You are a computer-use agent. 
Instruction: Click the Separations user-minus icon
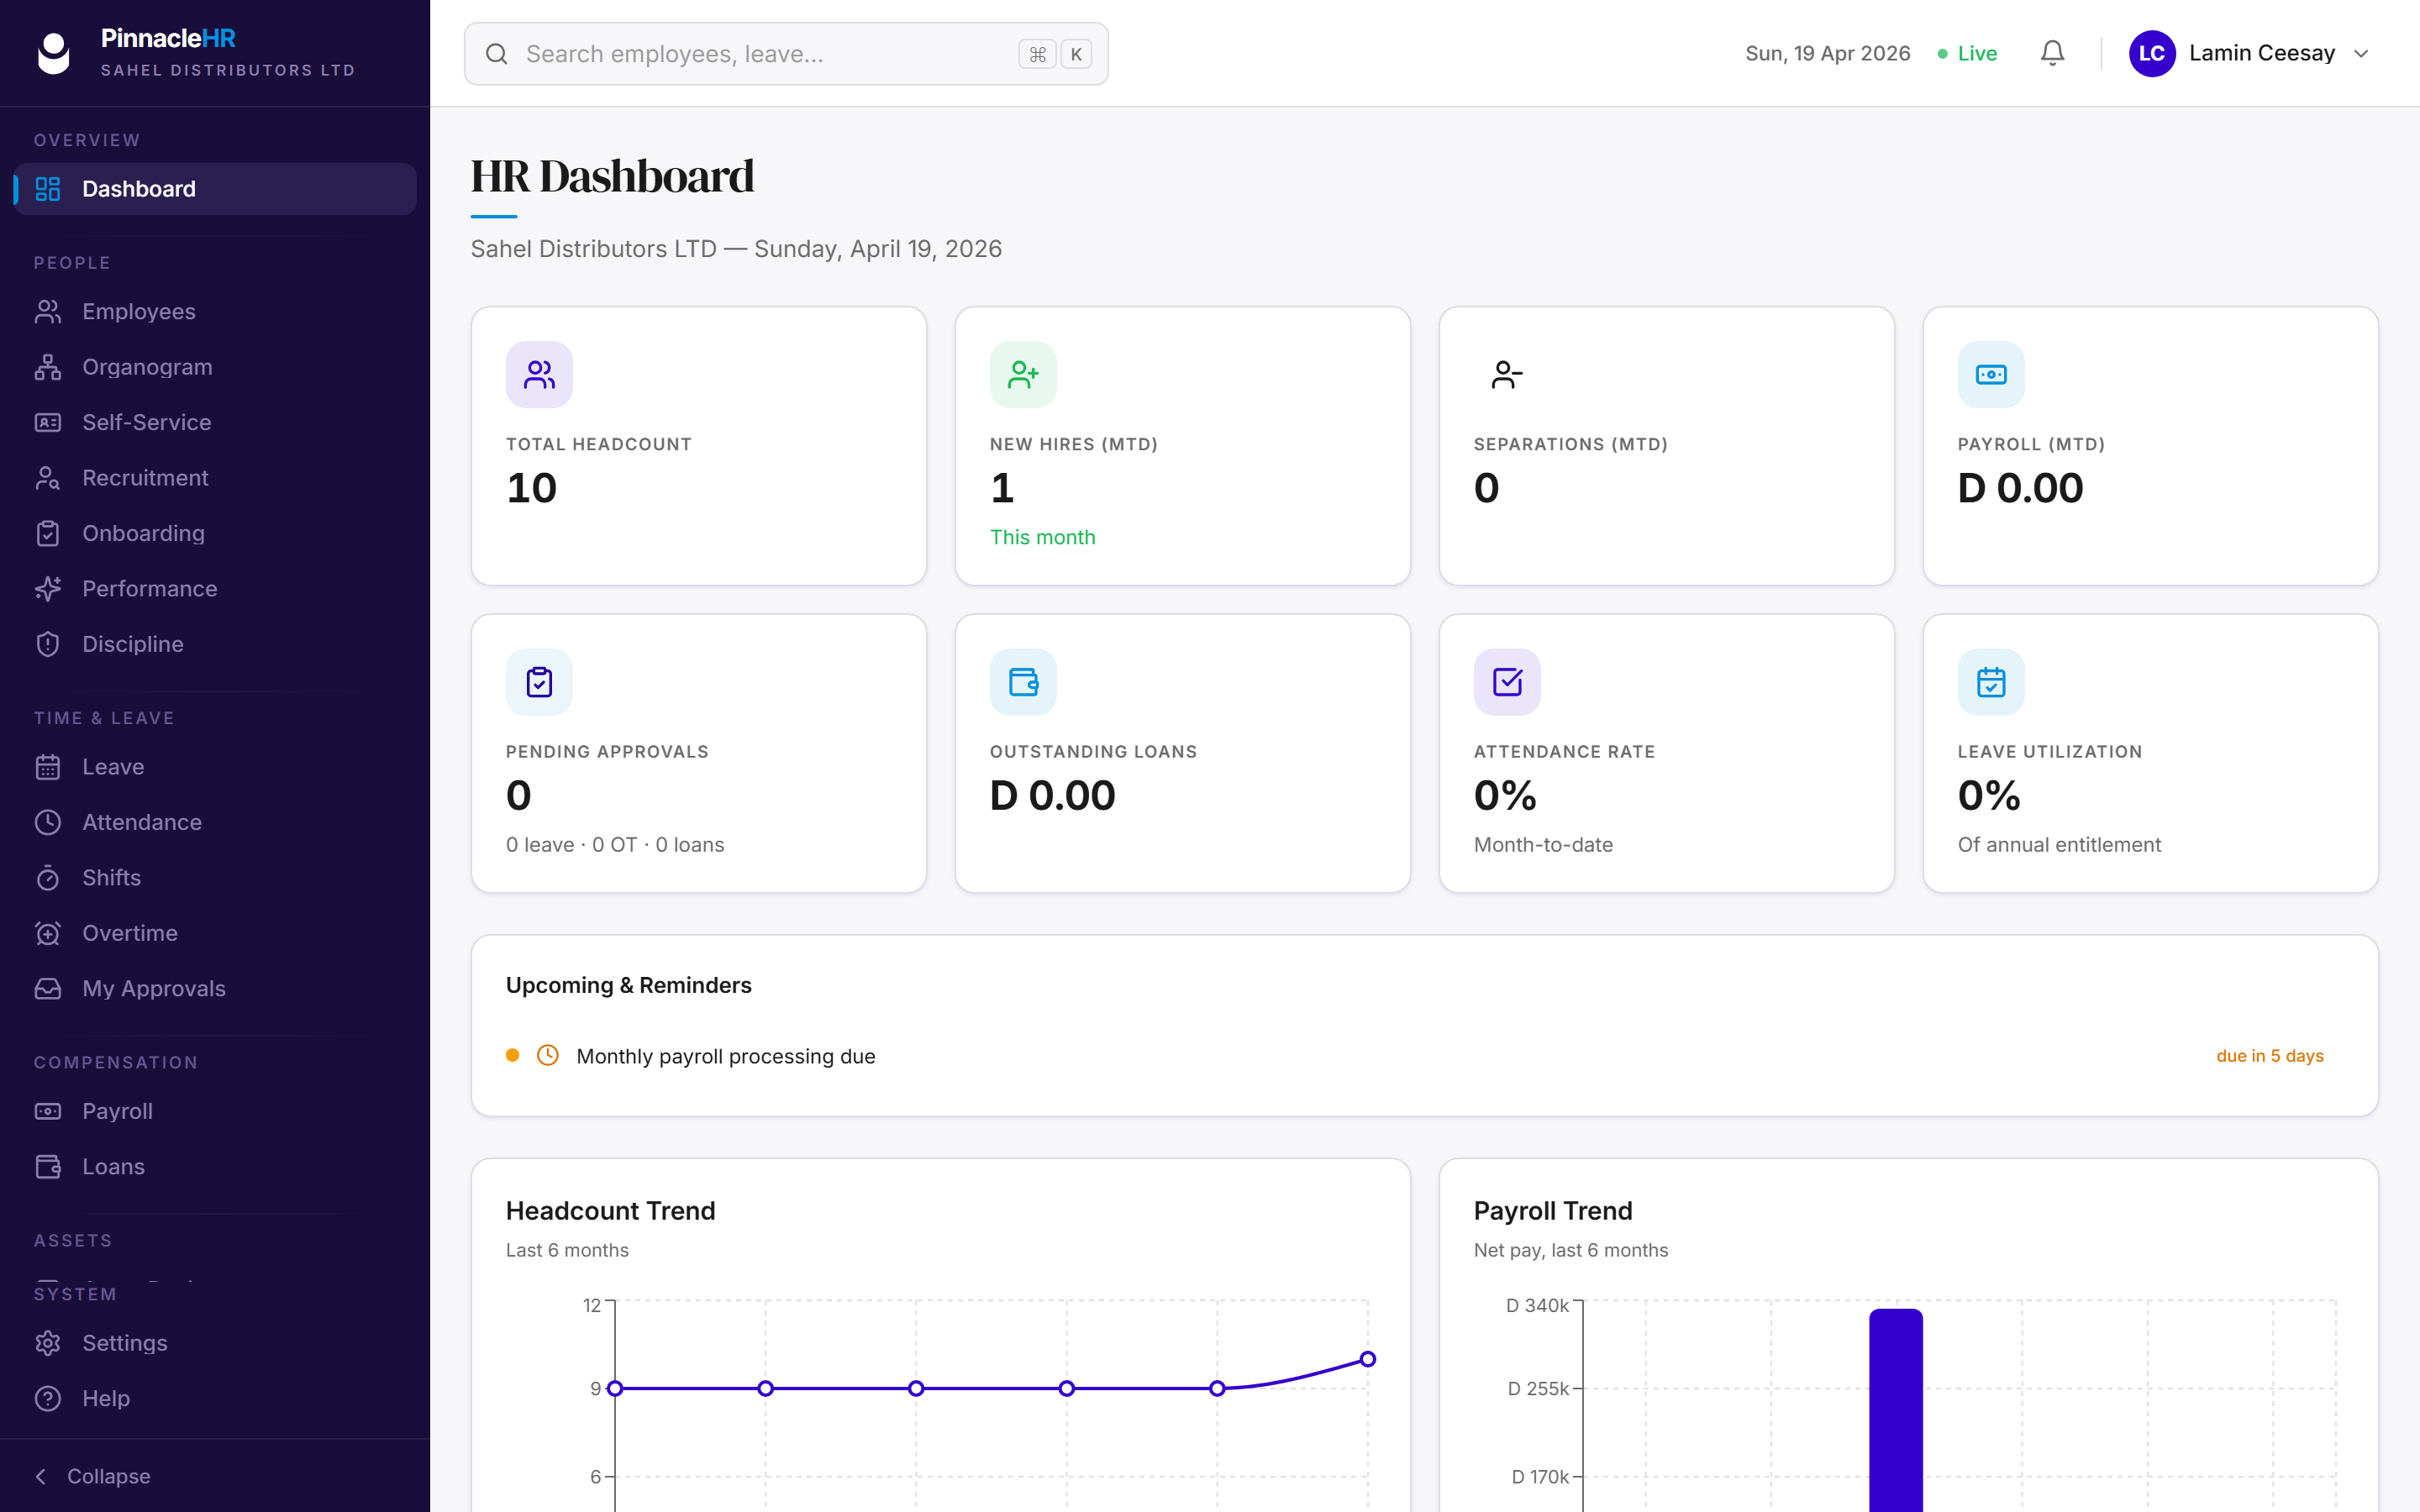pos(1507,375)
